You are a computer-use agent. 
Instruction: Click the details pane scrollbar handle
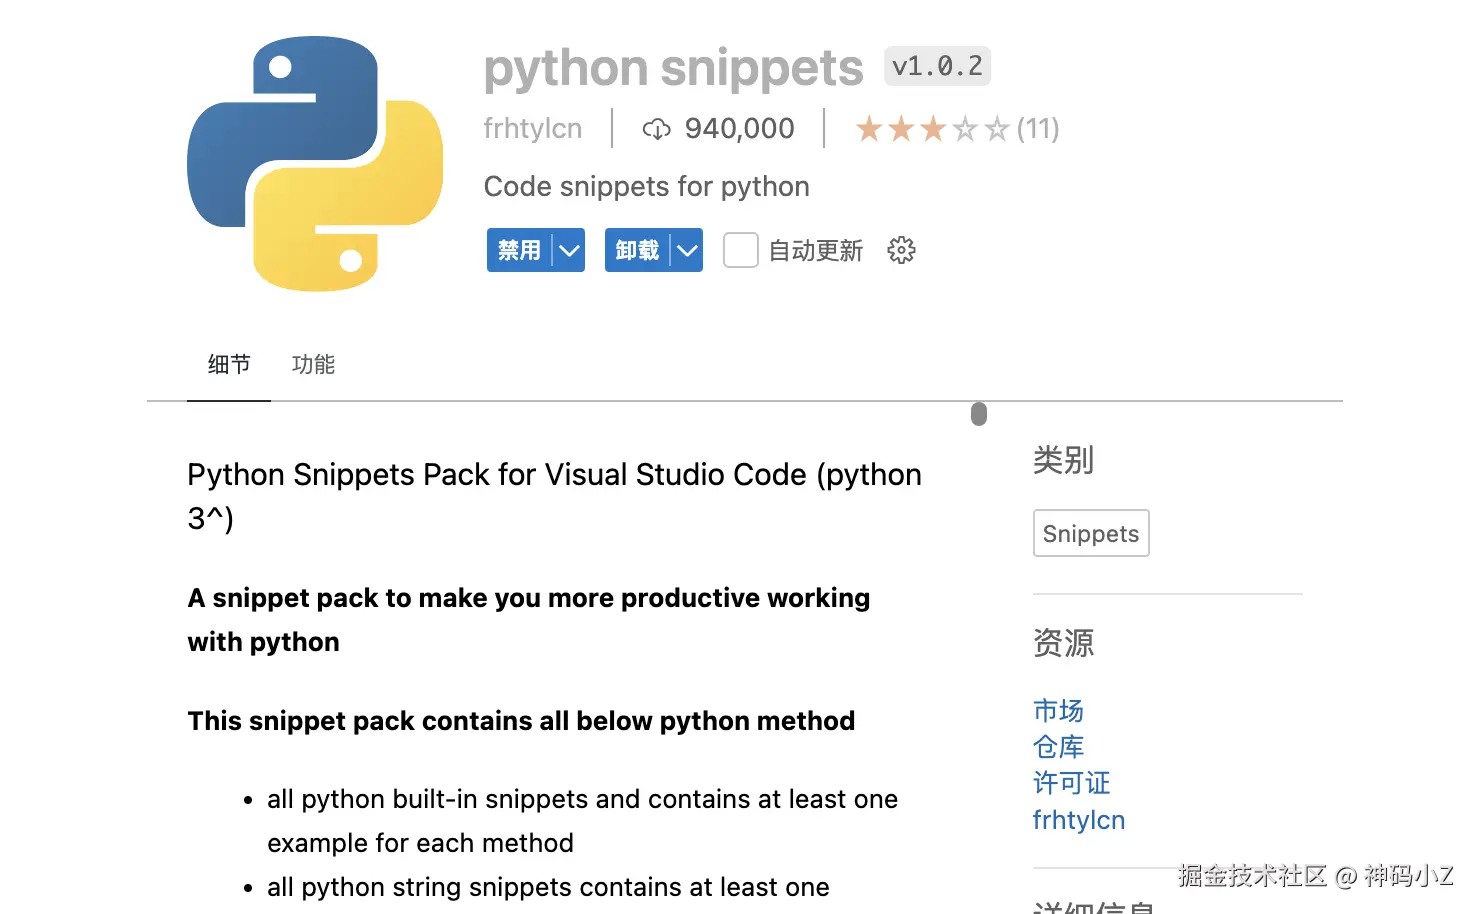click(x=979, y=414)
